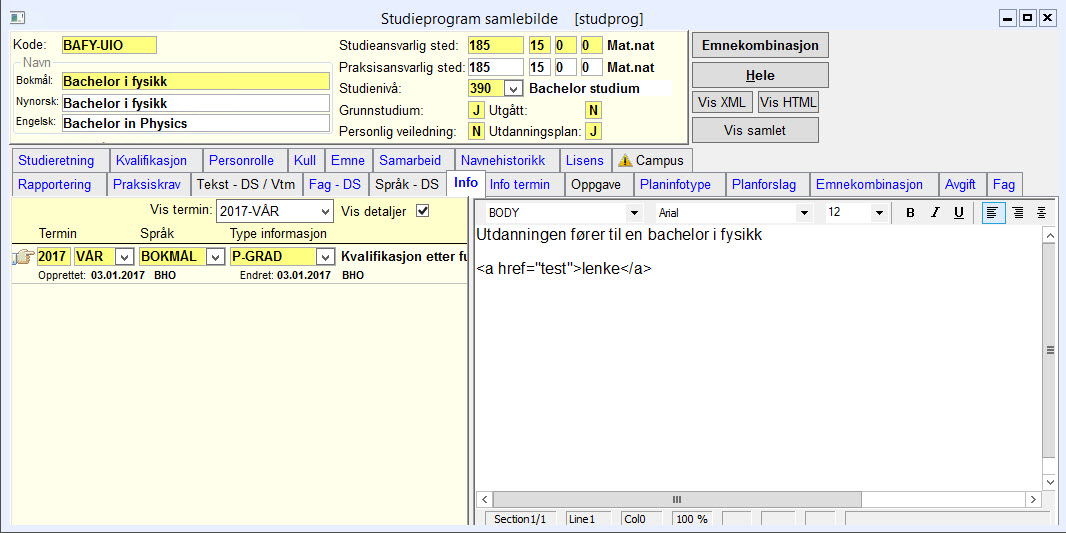Image resolution: width=1066 pixels, height=533 pixels.
Task: Open the Oppgave tab
Action: (600, 184)
